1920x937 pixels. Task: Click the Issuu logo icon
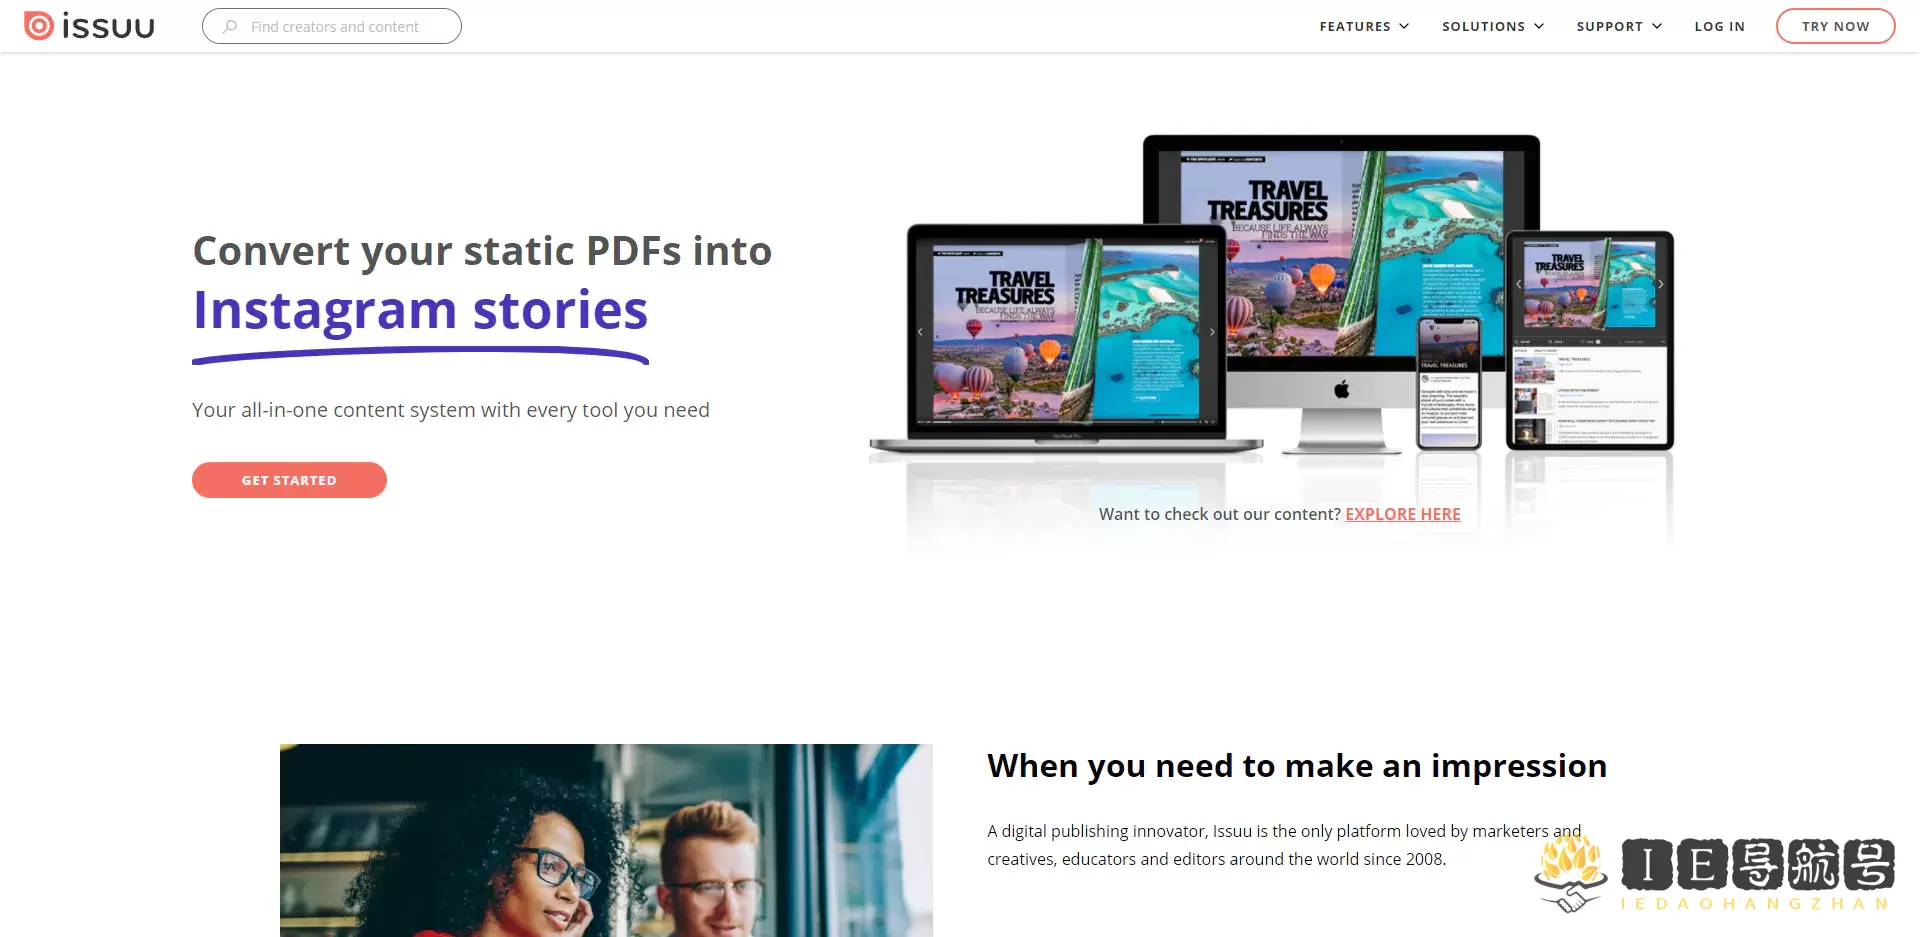click(38, 26)
